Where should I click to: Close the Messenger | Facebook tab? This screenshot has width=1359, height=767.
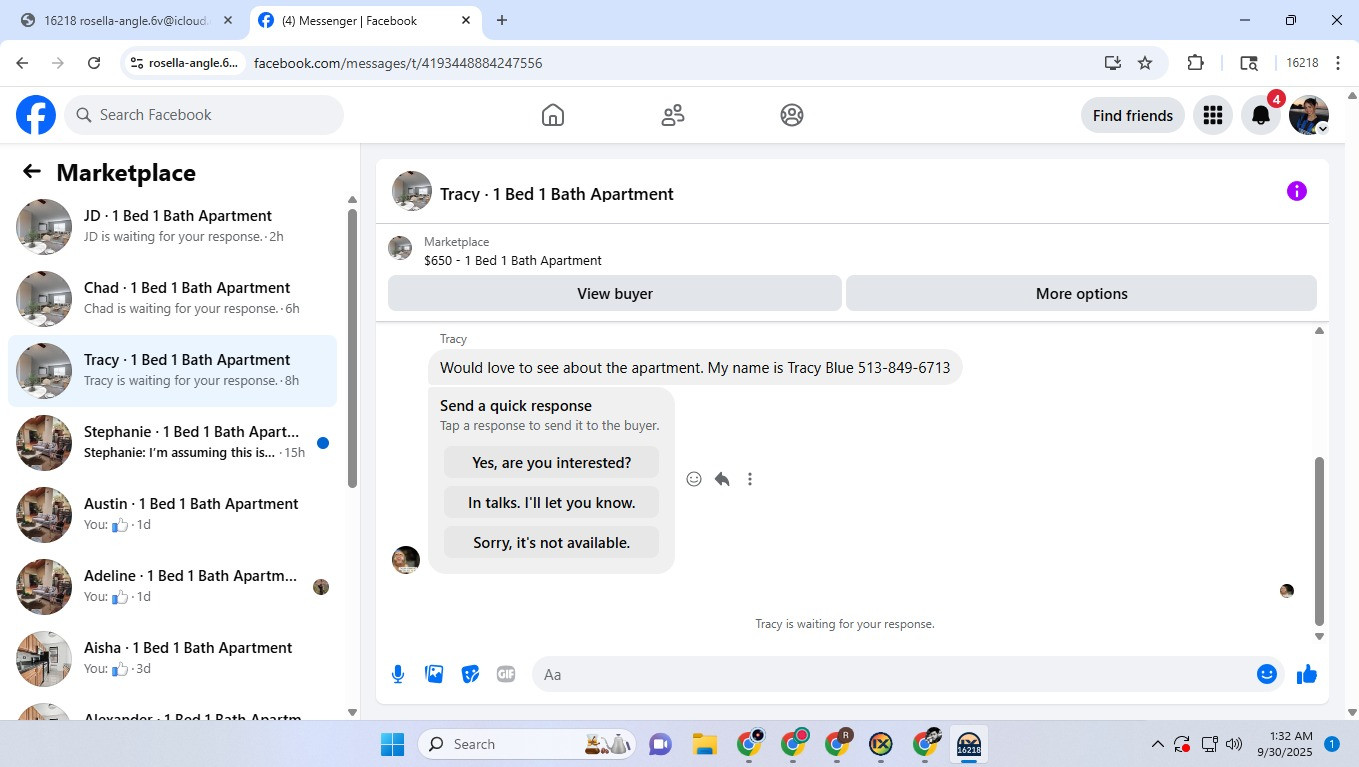tap(466, 20)
